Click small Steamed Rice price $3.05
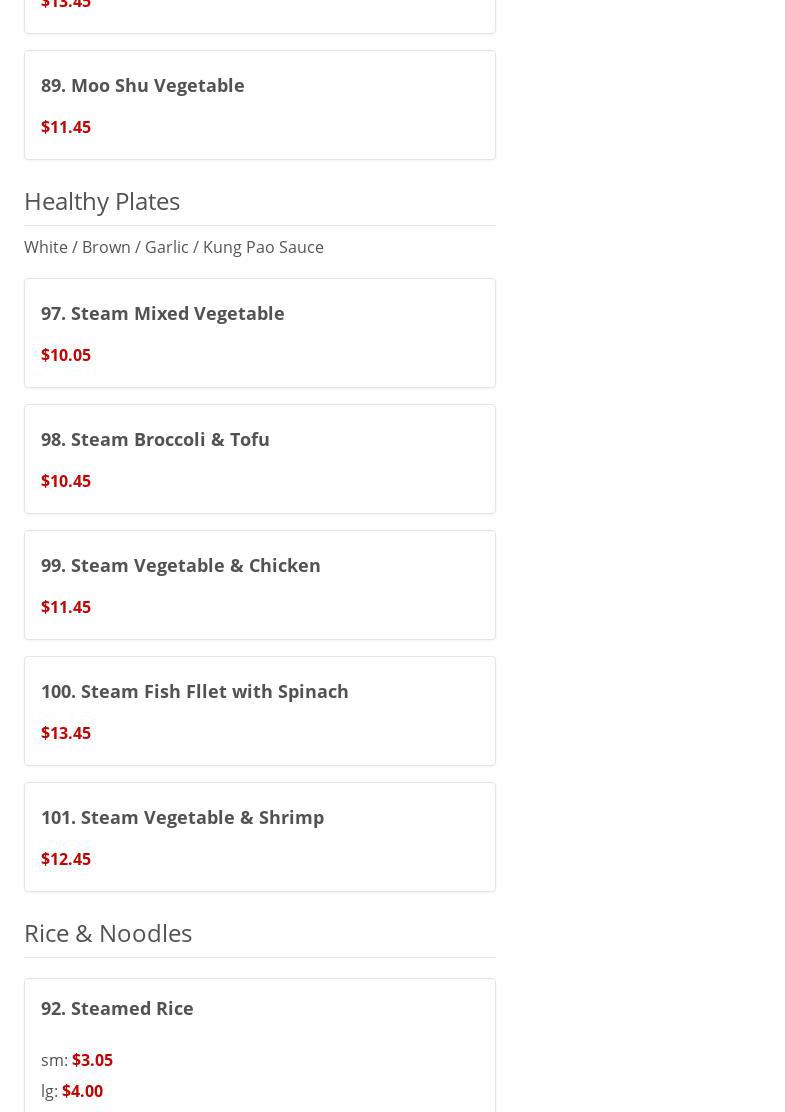 [92, 1060]
